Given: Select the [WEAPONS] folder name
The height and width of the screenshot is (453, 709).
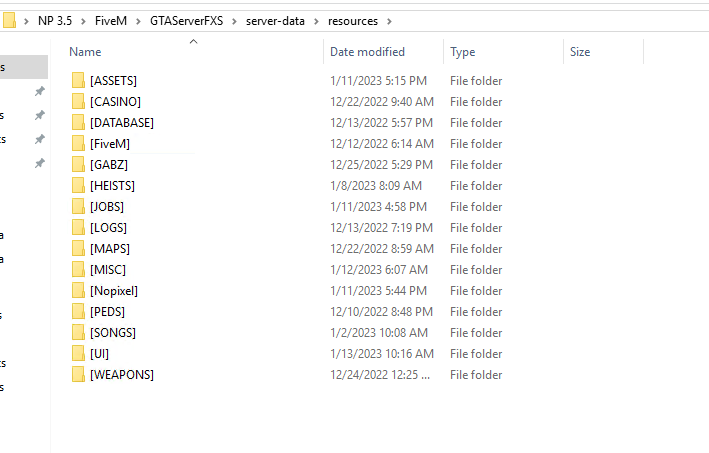Looking at the screenshot, I should point(122,375).
